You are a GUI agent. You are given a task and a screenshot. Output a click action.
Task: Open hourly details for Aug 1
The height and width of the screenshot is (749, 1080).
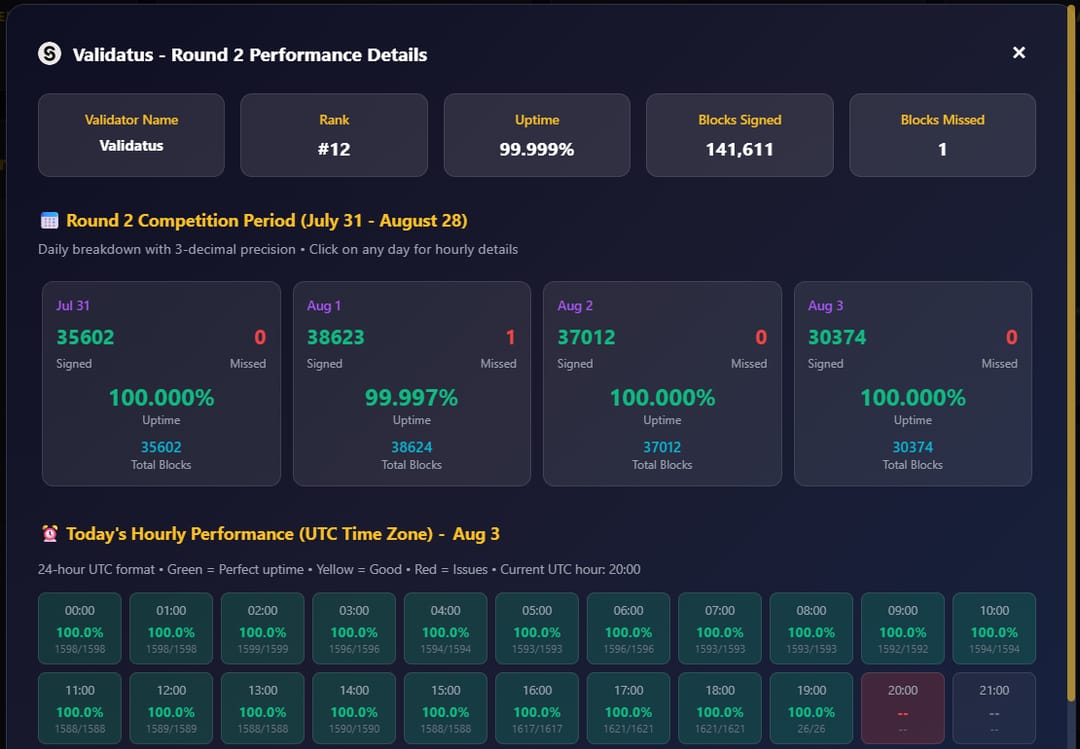[x=411, y=384]
